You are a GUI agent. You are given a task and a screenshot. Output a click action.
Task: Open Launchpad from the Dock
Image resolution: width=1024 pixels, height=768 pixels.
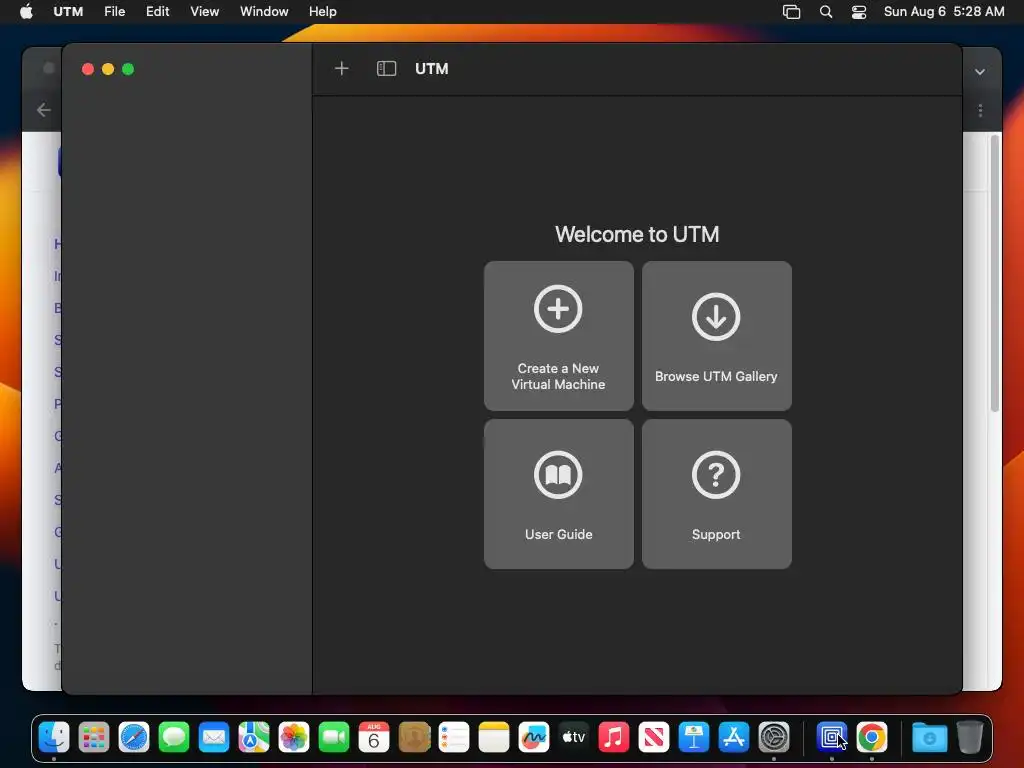[x=94, y=737]
